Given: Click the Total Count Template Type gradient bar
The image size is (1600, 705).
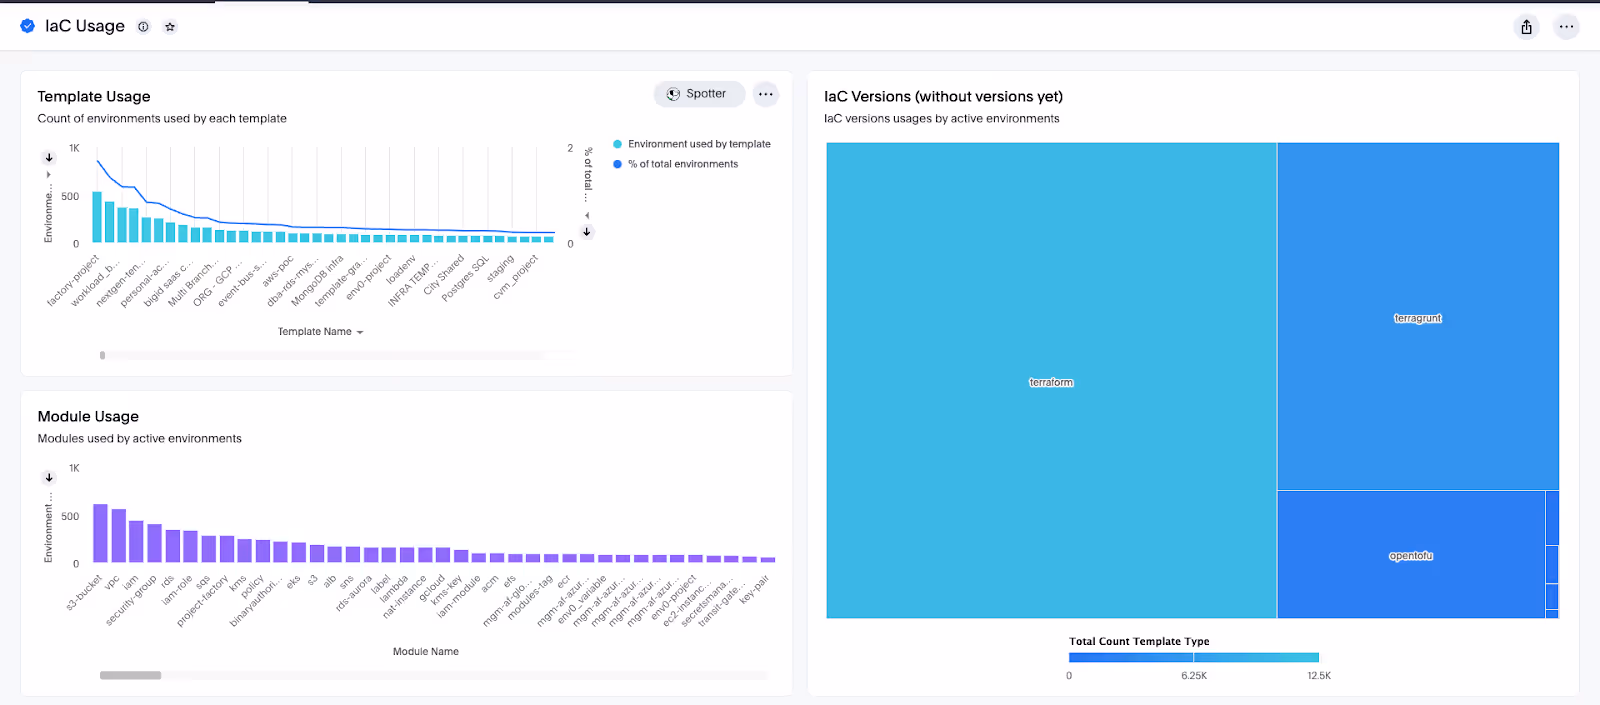Looking at the screenshot, I should (x=1194, y=657).
